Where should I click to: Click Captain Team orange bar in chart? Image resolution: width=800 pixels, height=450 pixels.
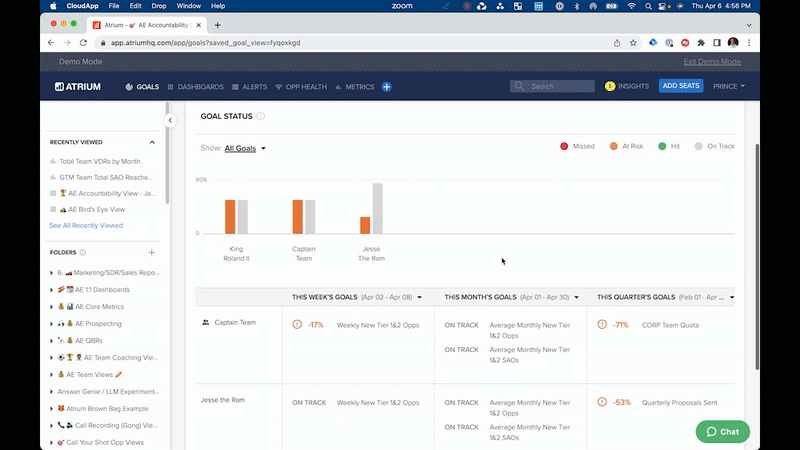(x=297, y=217)
